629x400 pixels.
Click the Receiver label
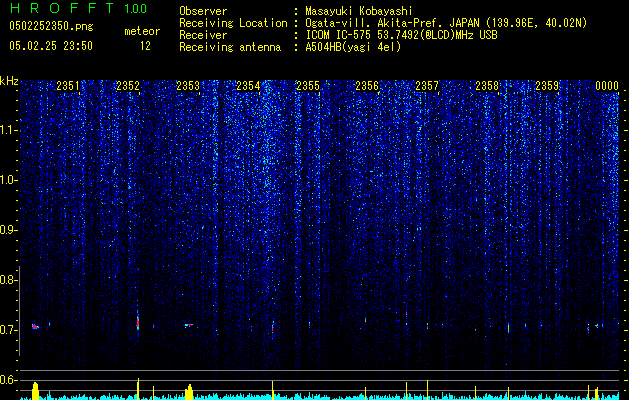[203, 35]
